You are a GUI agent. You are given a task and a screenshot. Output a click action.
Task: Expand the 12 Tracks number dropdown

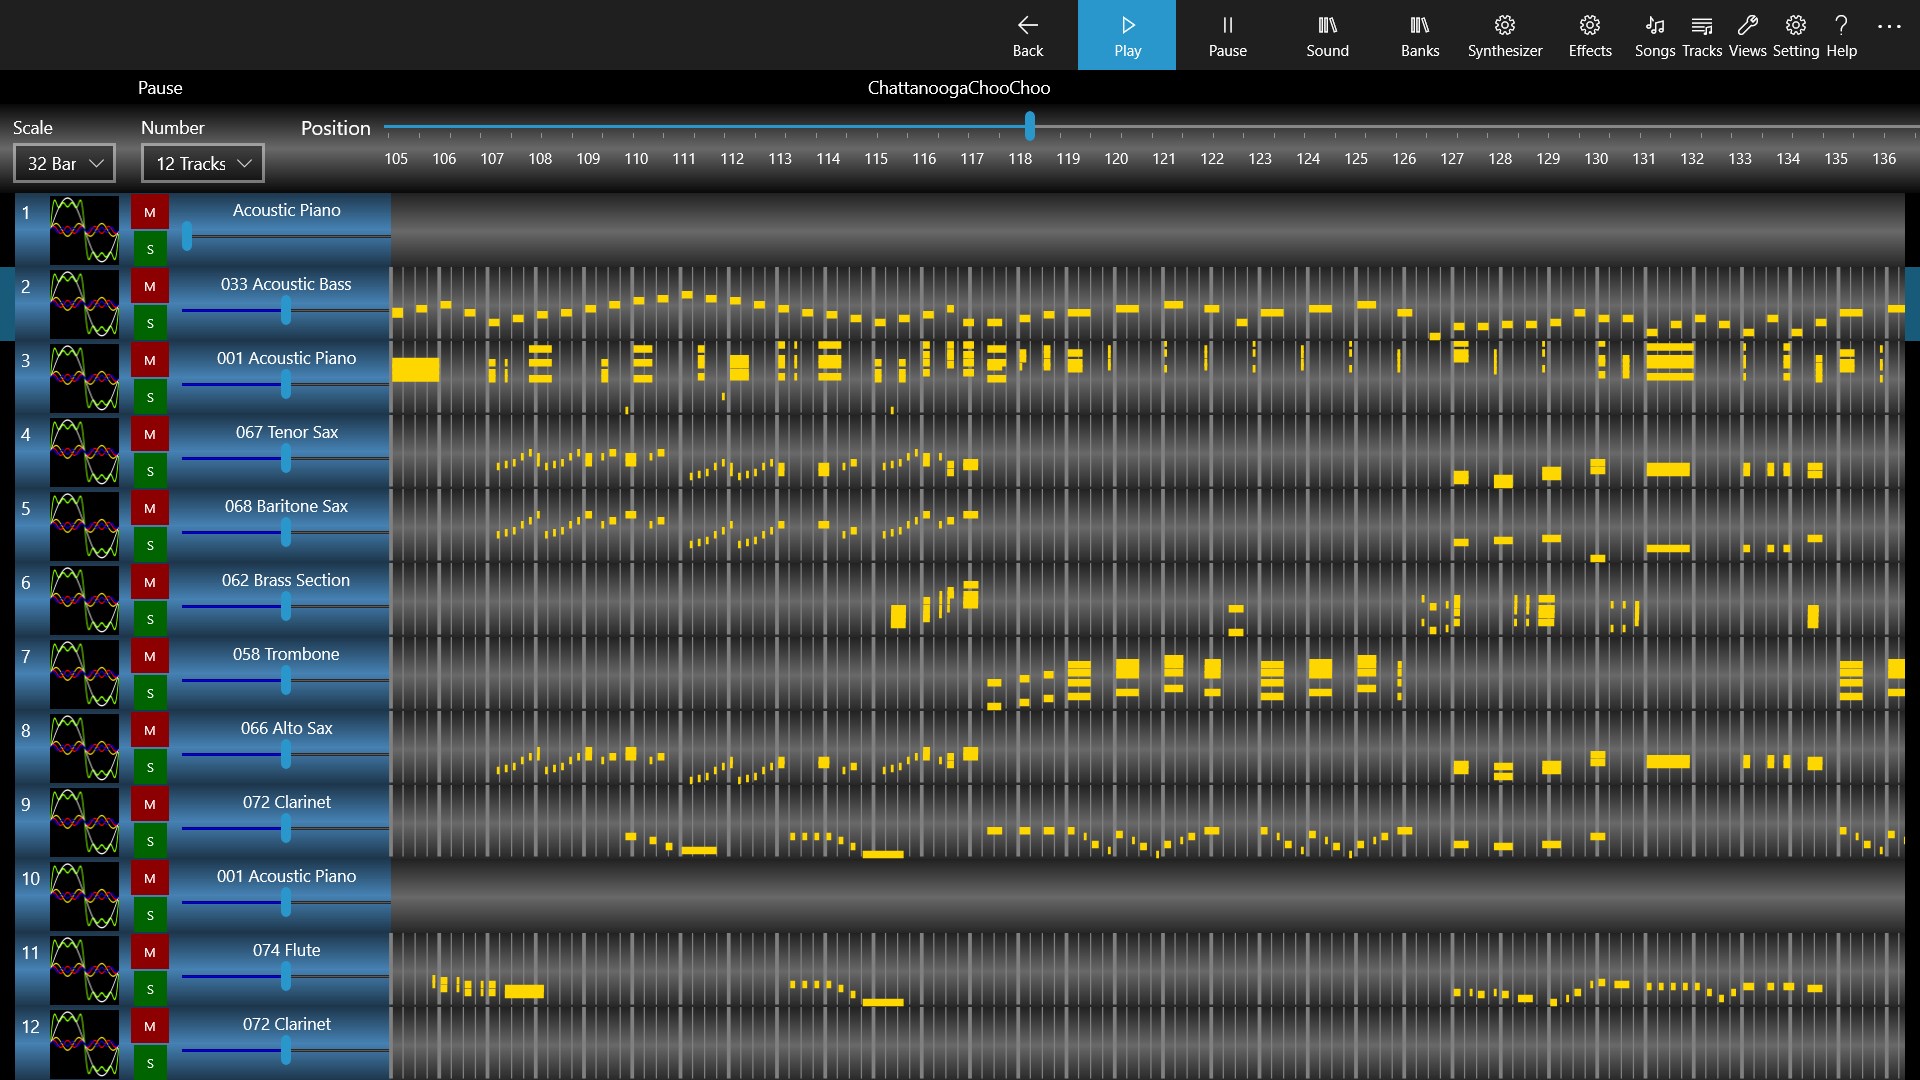203,164
